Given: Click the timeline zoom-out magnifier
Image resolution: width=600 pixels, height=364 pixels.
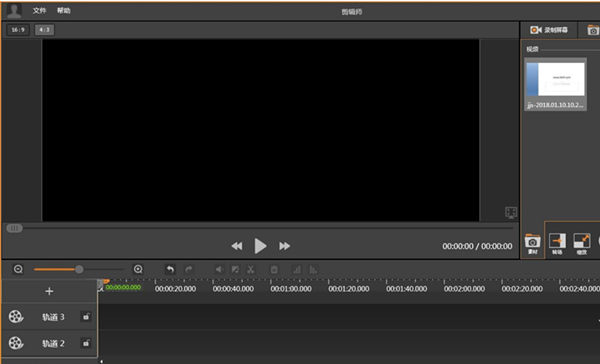Looking at the screenshot, I should 18,269.
